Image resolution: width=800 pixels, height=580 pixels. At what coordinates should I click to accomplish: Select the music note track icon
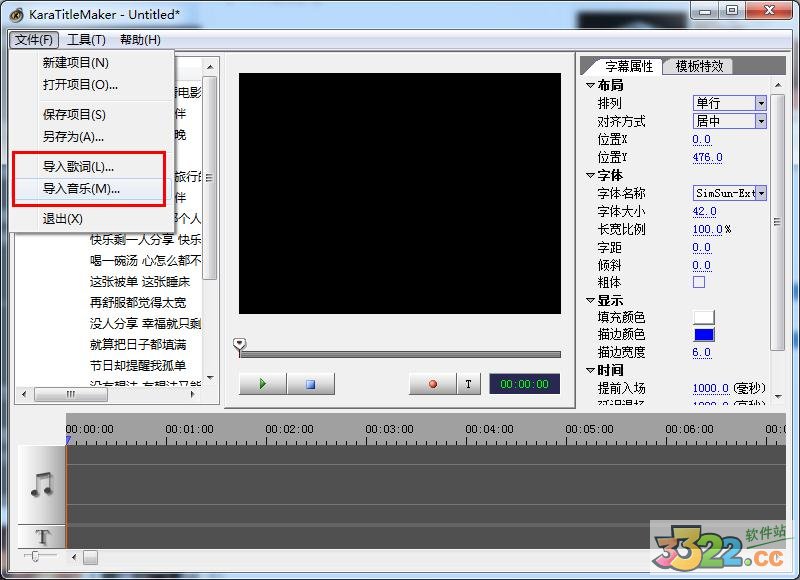tap(42, 485)
